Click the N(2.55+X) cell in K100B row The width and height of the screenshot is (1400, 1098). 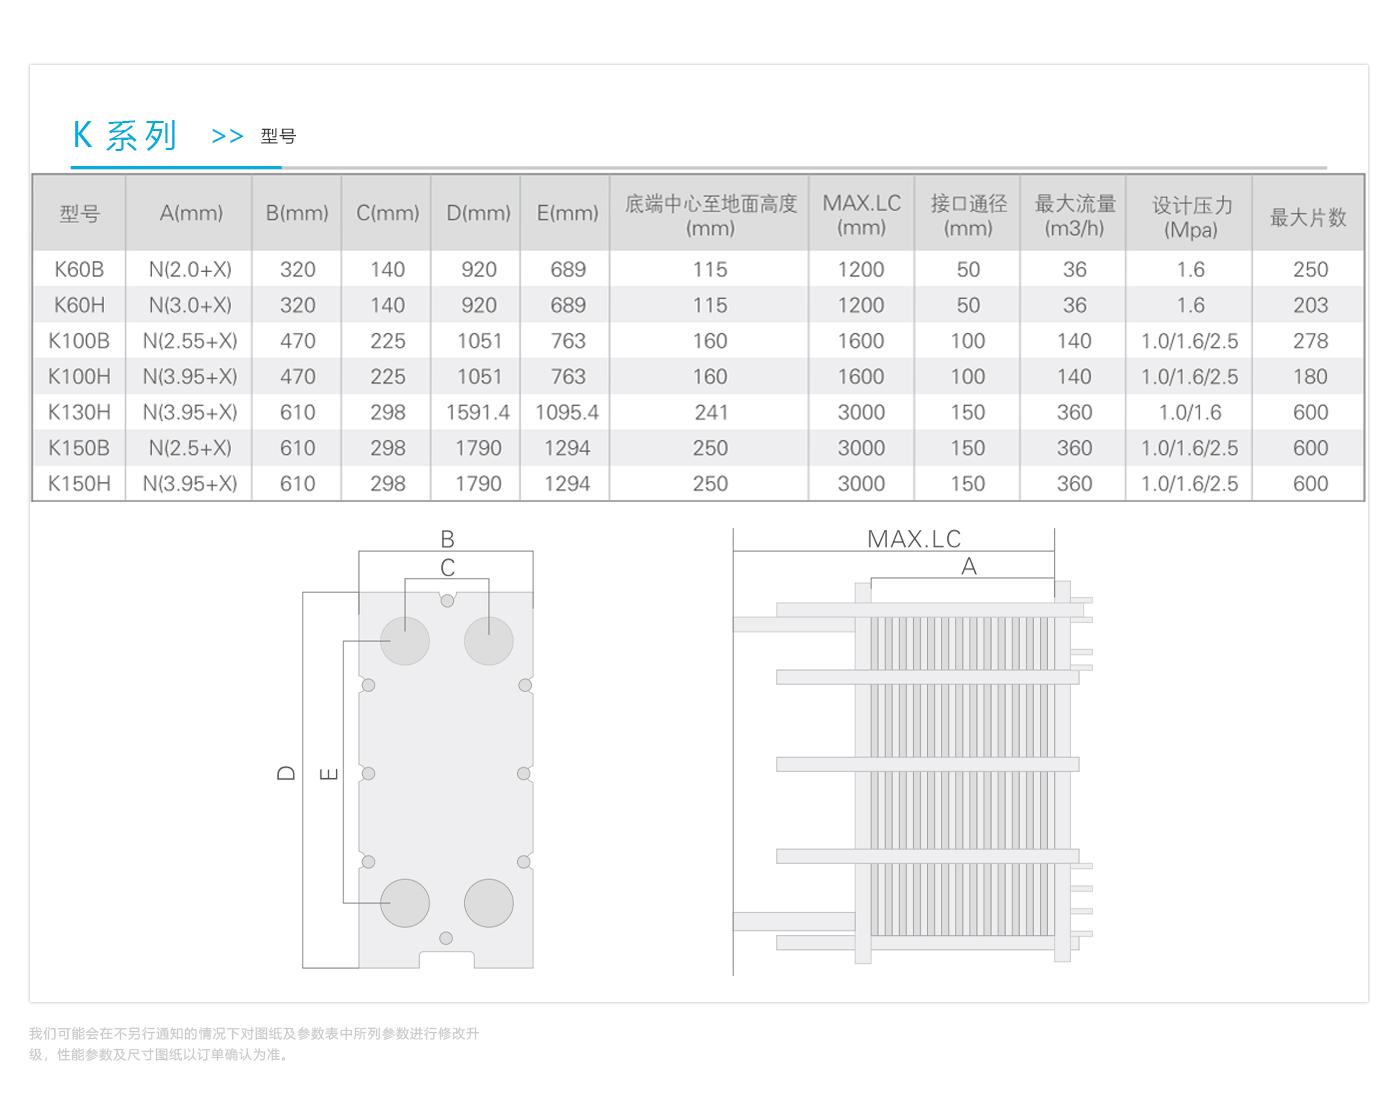coord(190,341)
